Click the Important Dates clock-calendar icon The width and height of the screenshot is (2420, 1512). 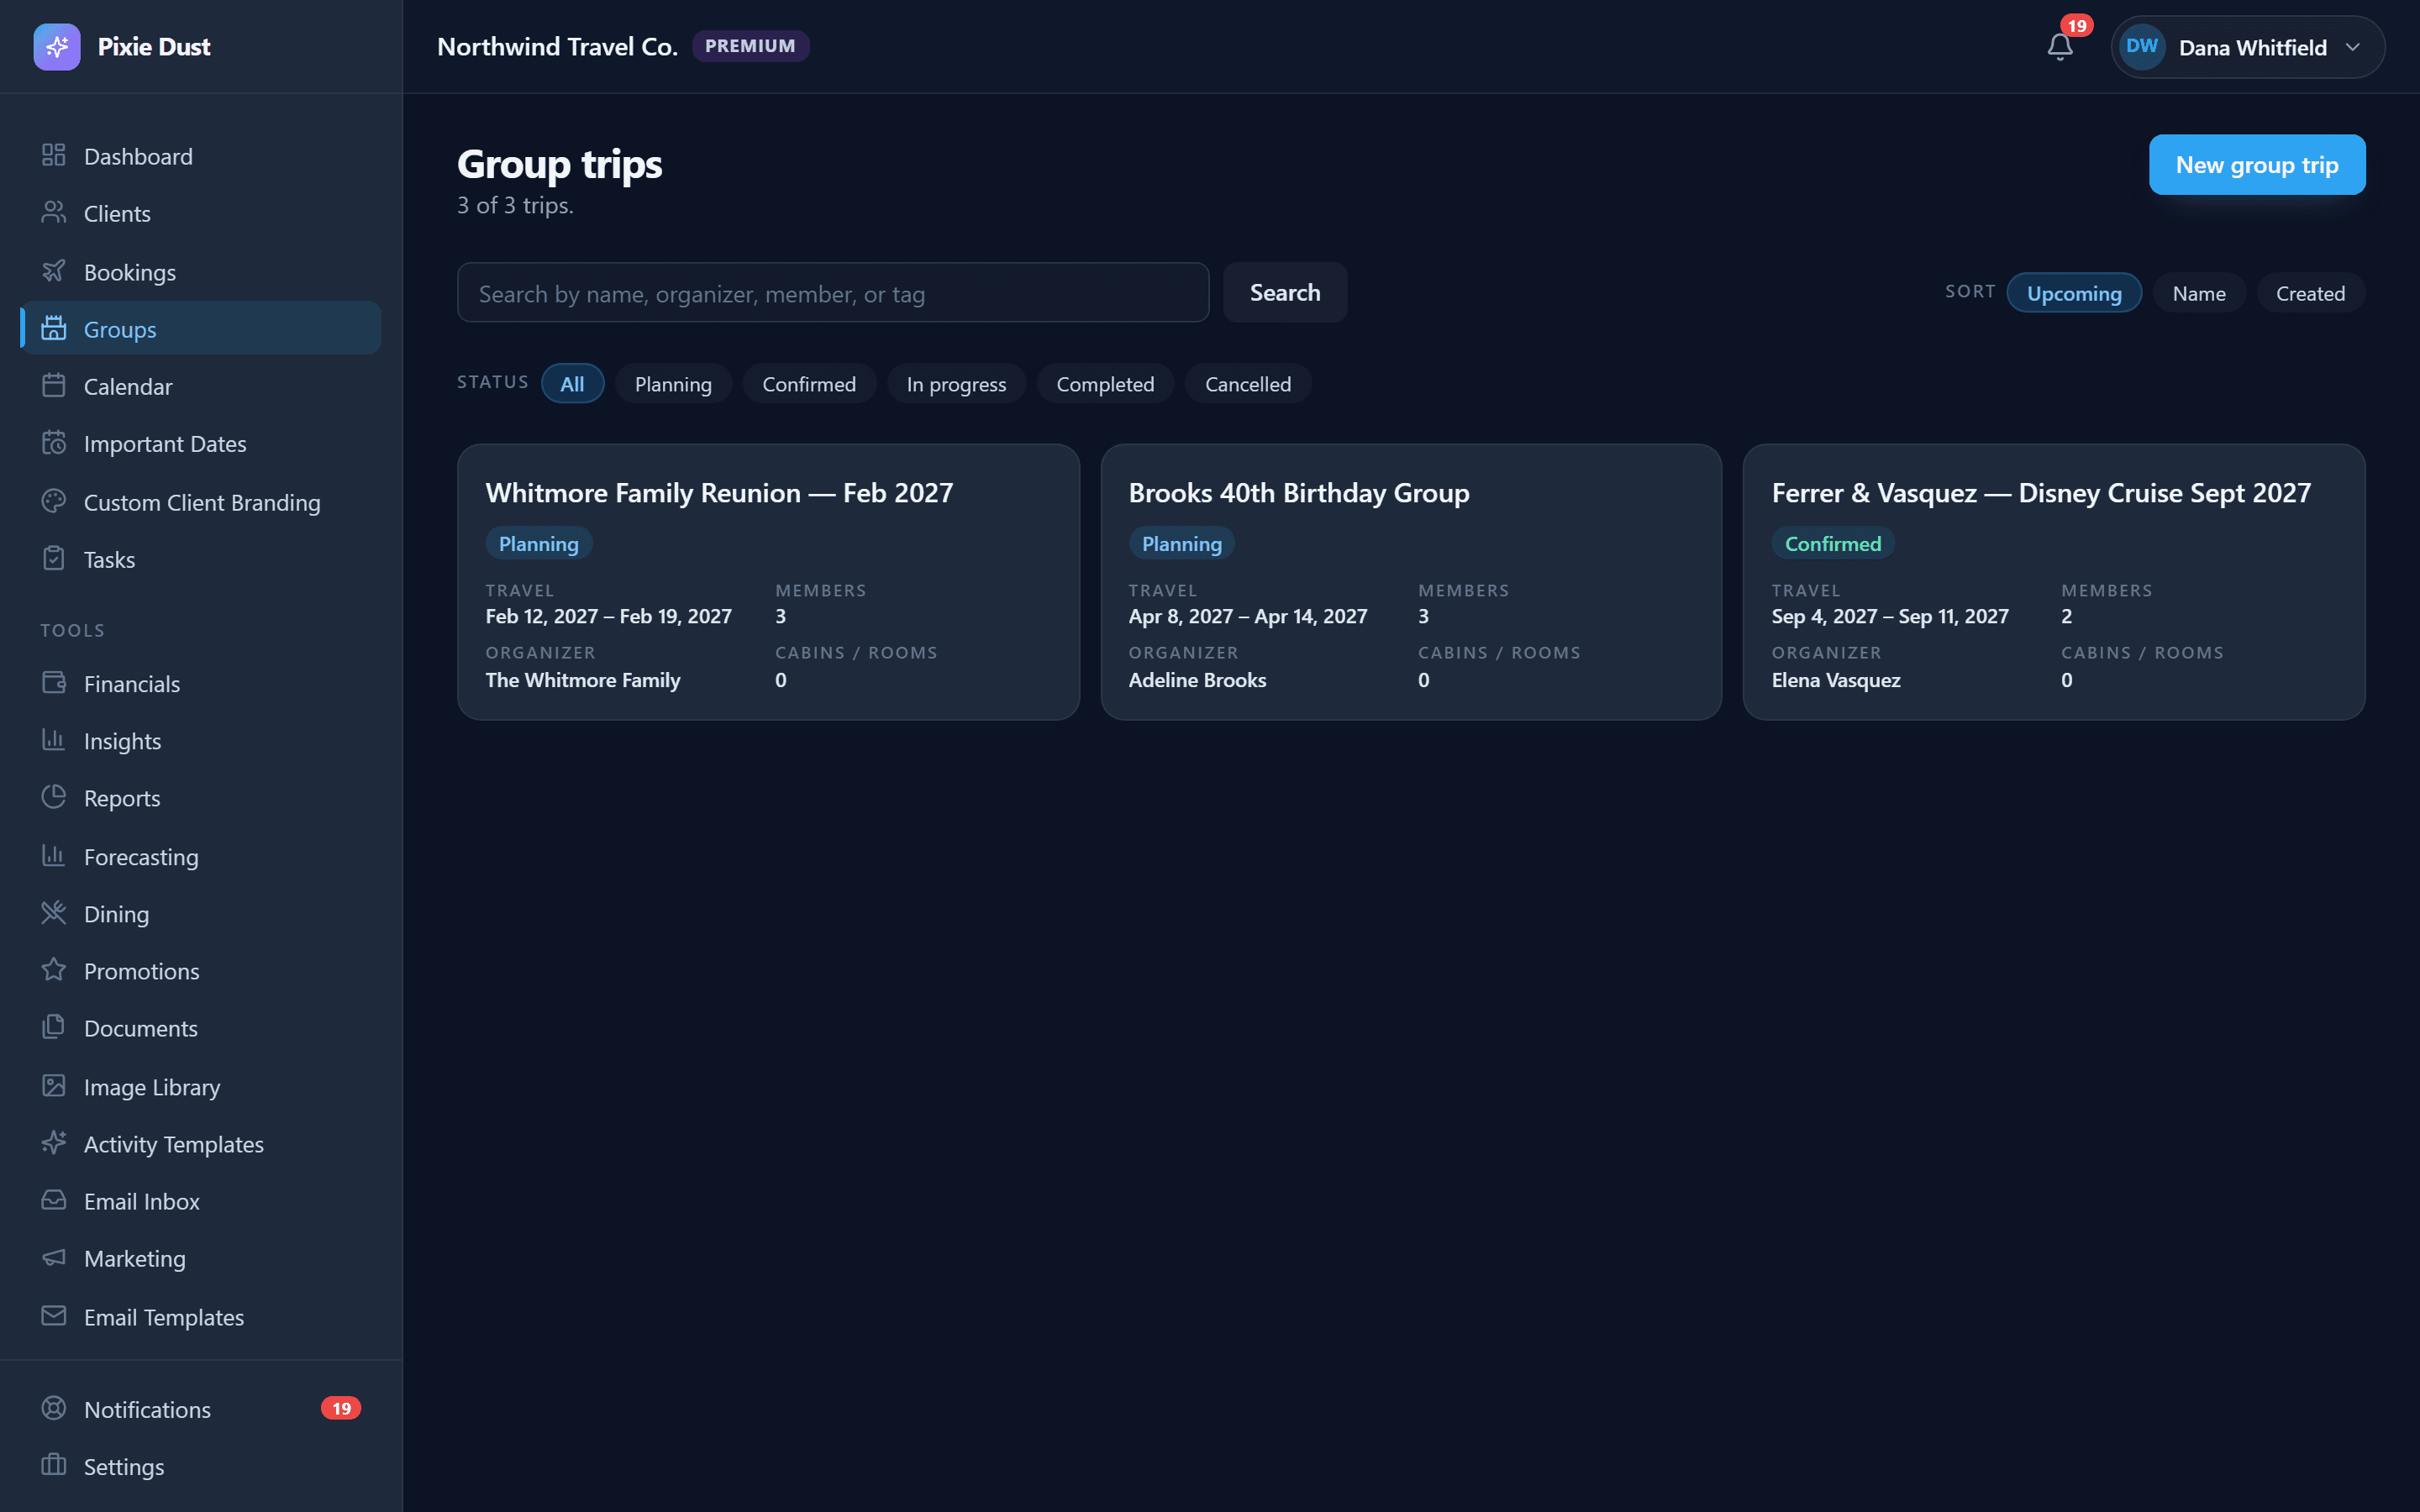(x=54, y=442)
